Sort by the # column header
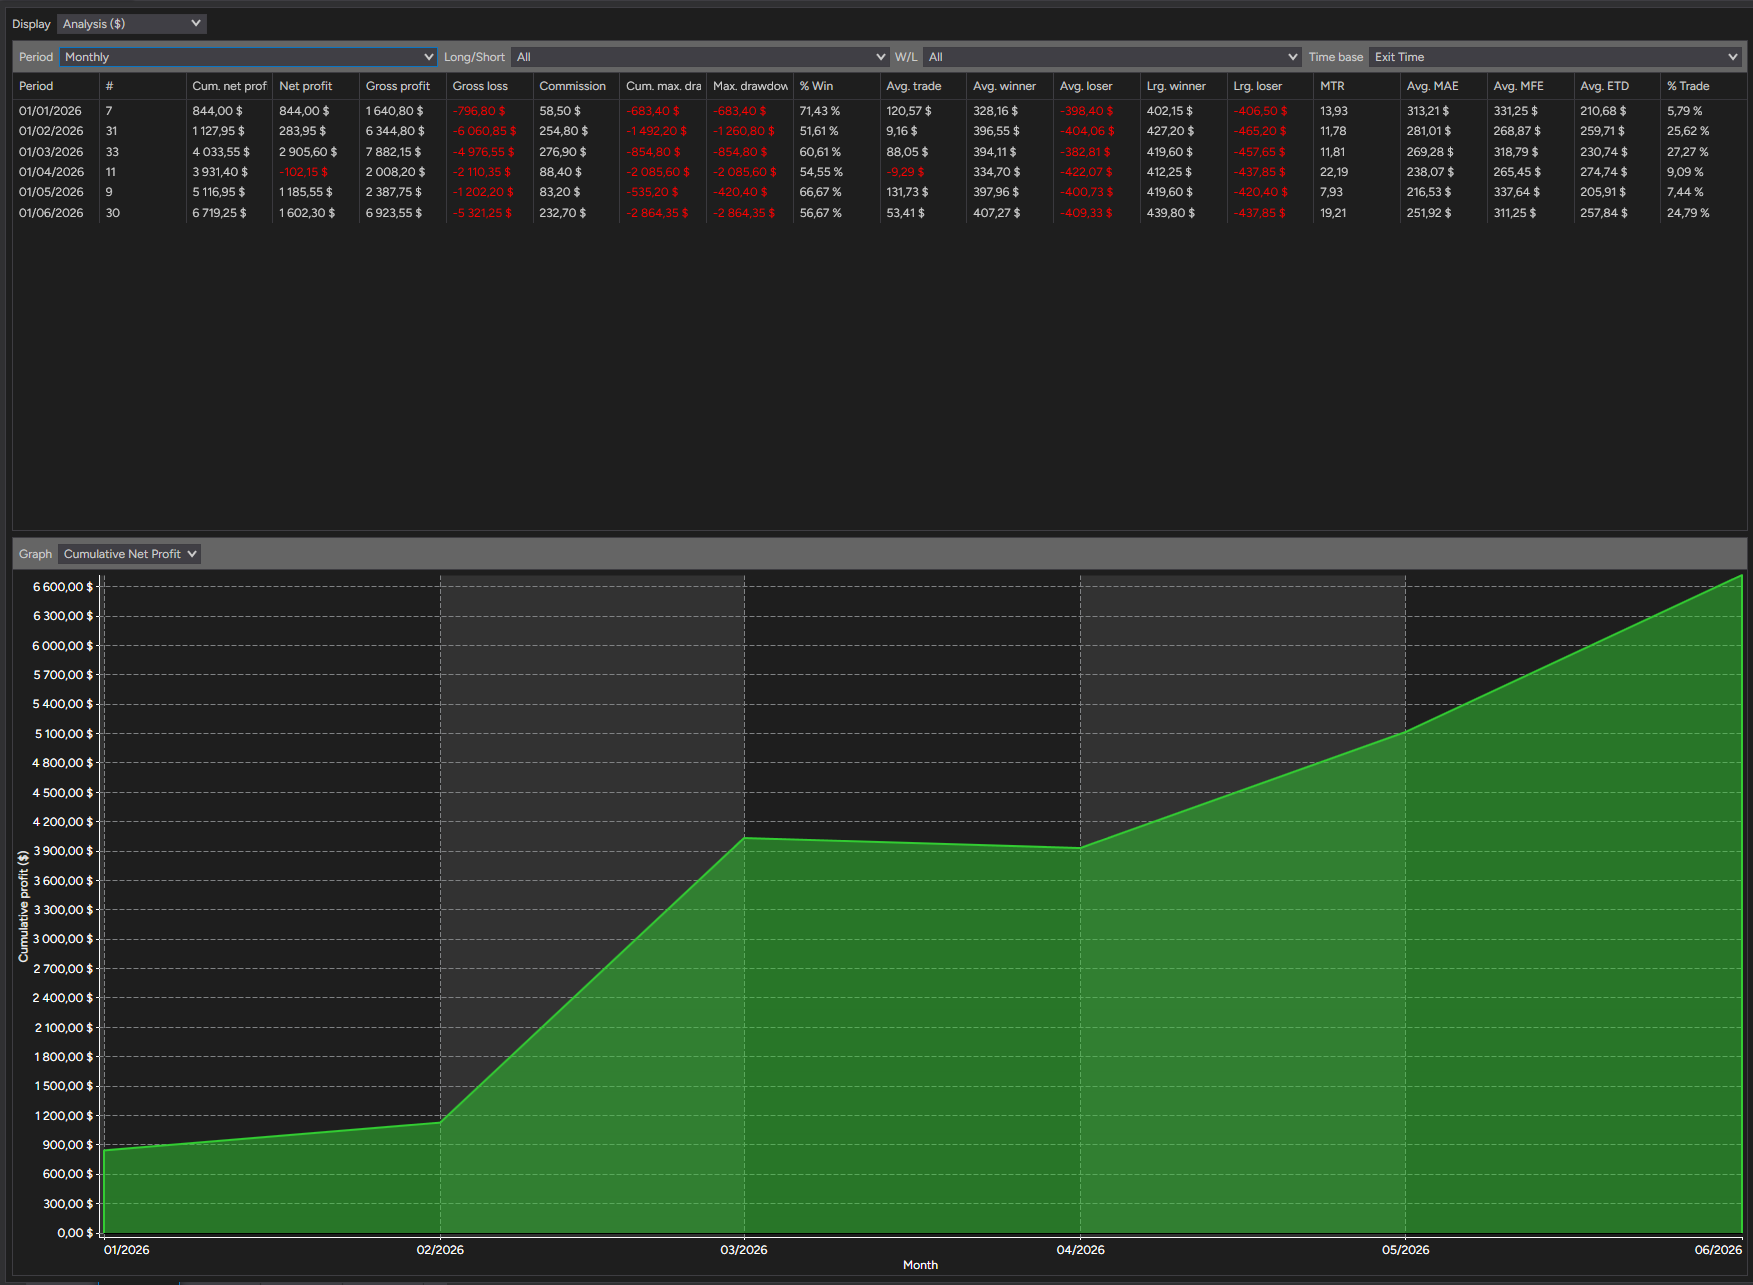The width and height of the screenshot is (1753, 1285). [142, 86]
